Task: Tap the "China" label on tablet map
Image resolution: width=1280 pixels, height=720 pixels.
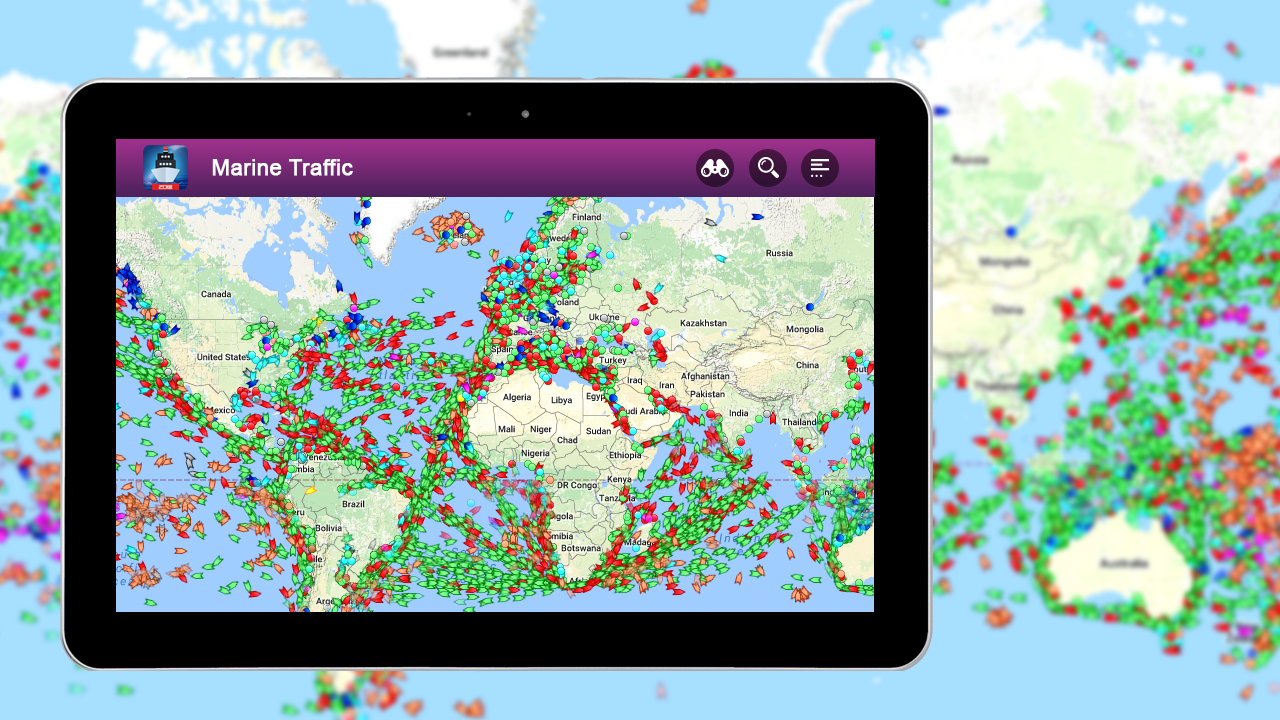Action: [x=807, y=365]
